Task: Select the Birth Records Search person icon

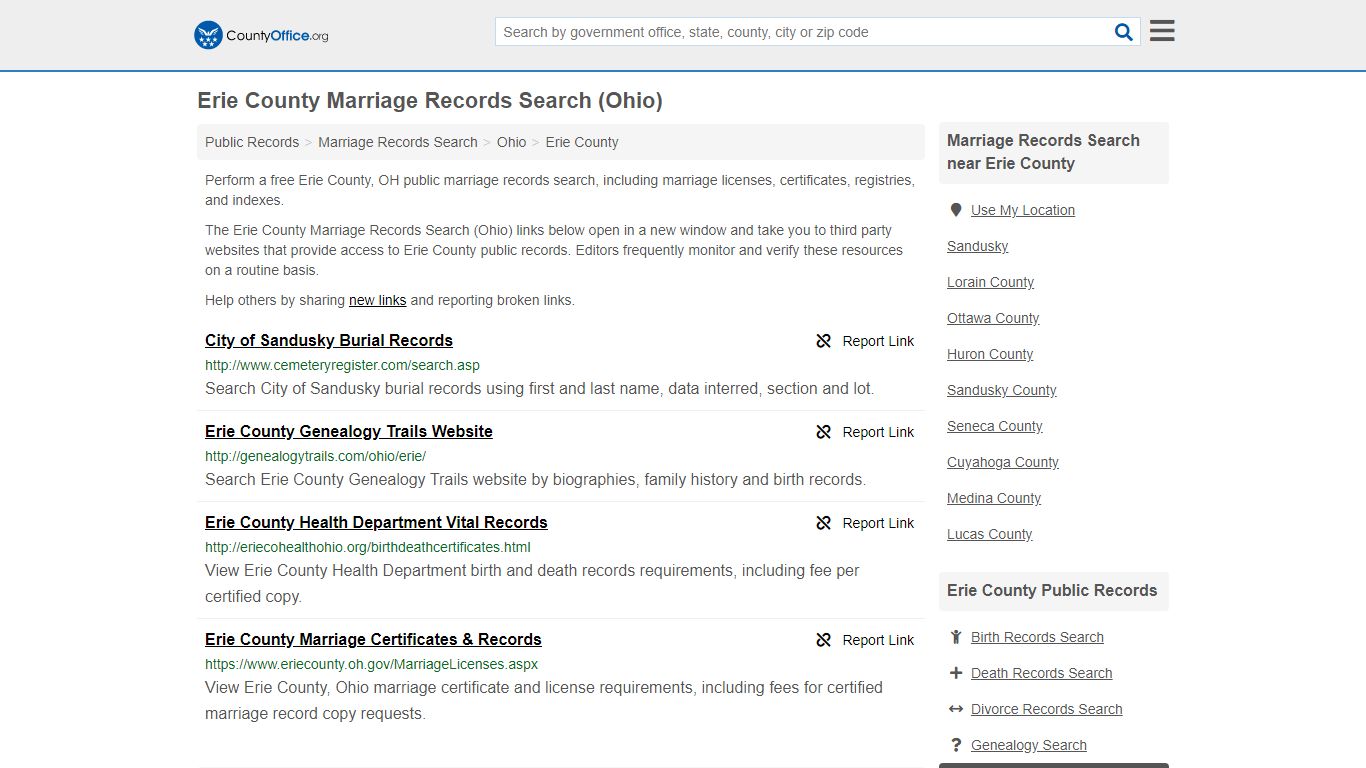Action: [x=956, y=637]
